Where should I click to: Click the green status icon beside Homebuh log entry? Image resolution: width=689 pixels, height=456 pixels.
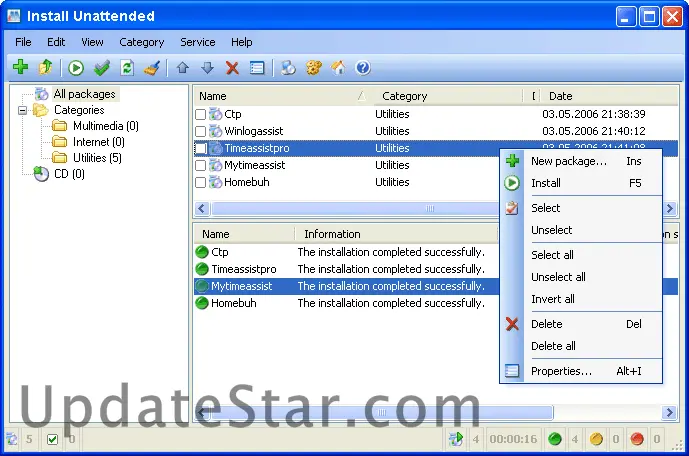click(202, 303)
